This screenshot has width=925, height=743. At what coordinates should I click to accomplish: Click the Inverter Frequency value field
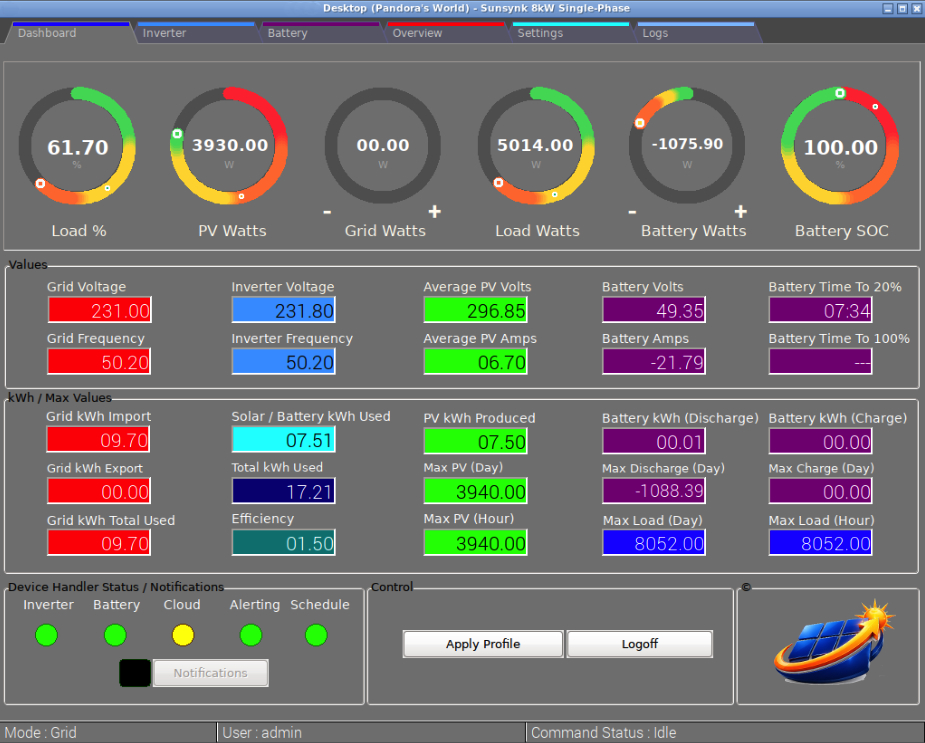pyautogui.click(x=284, y=362)
